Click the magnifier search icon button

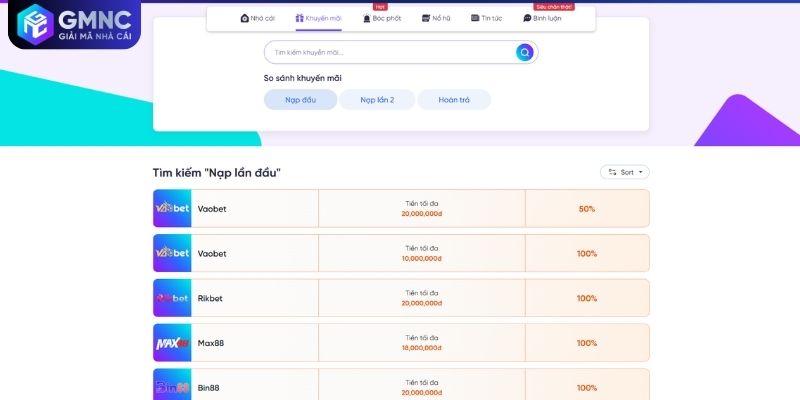tap(524, 52)
